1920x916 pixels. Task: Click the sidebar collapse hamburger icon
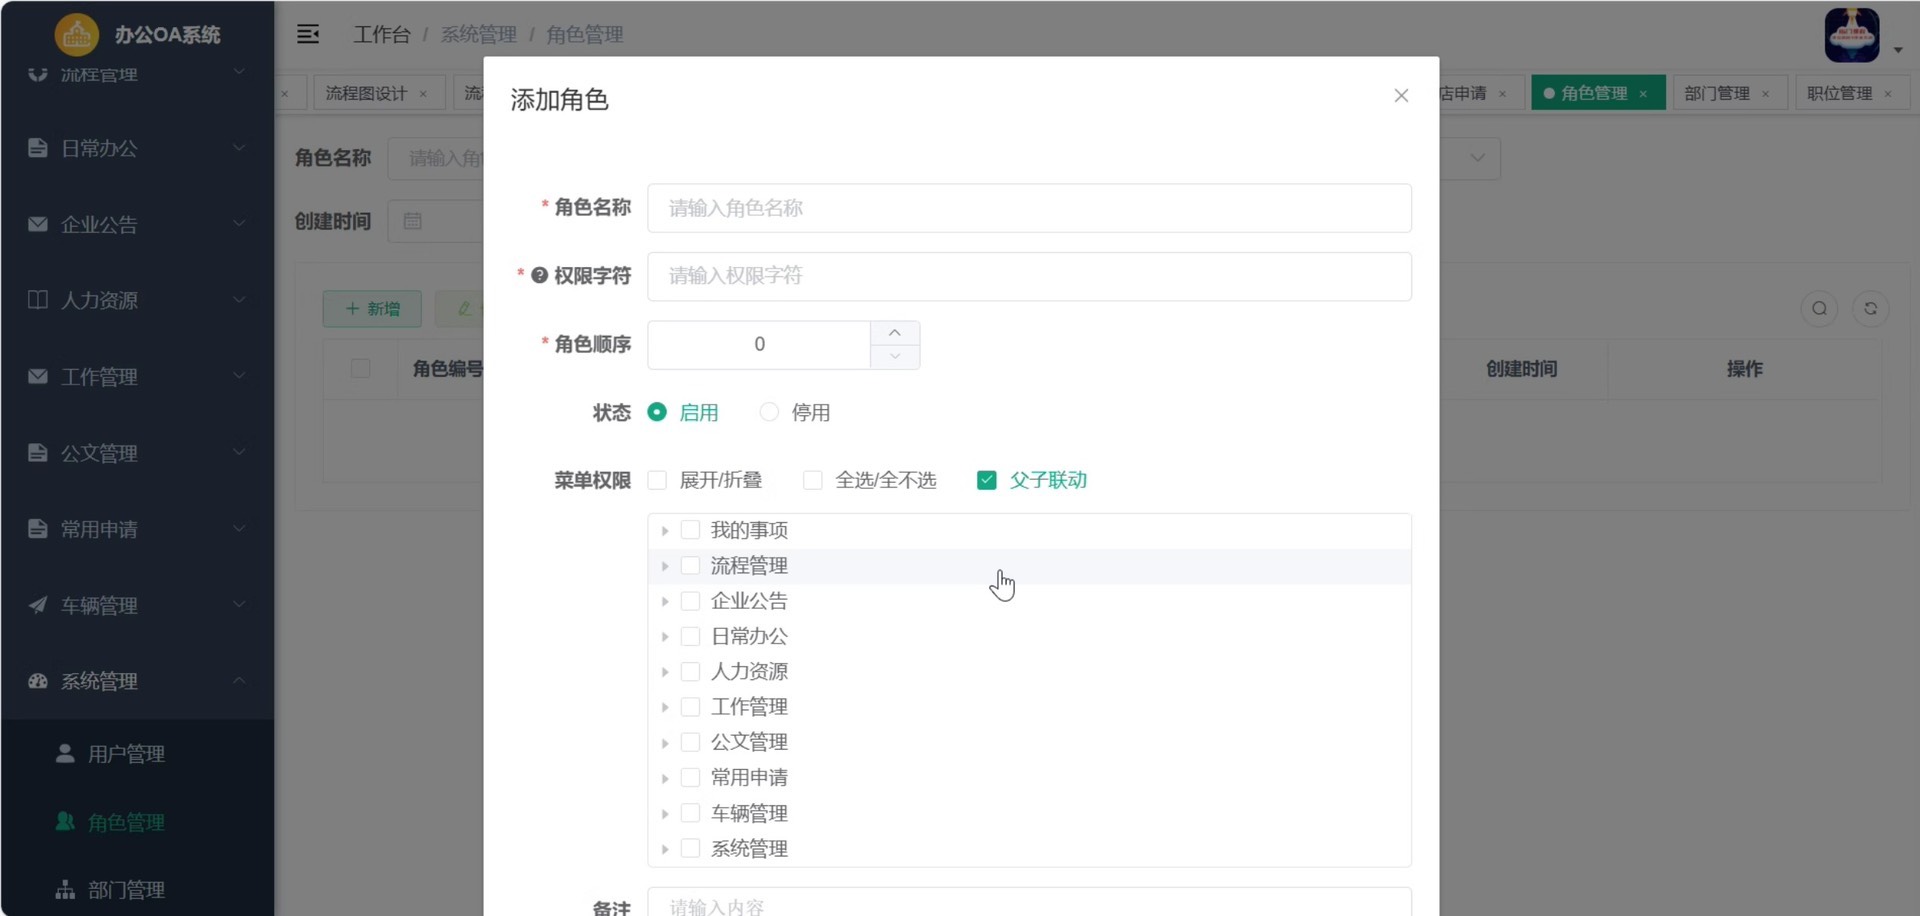(308, 34)
